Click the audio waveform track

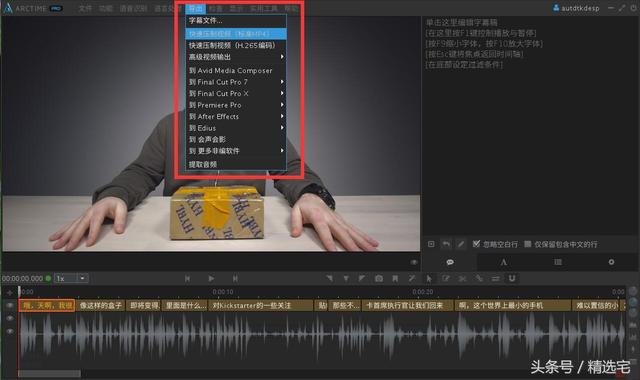click(x=322, y=335)
